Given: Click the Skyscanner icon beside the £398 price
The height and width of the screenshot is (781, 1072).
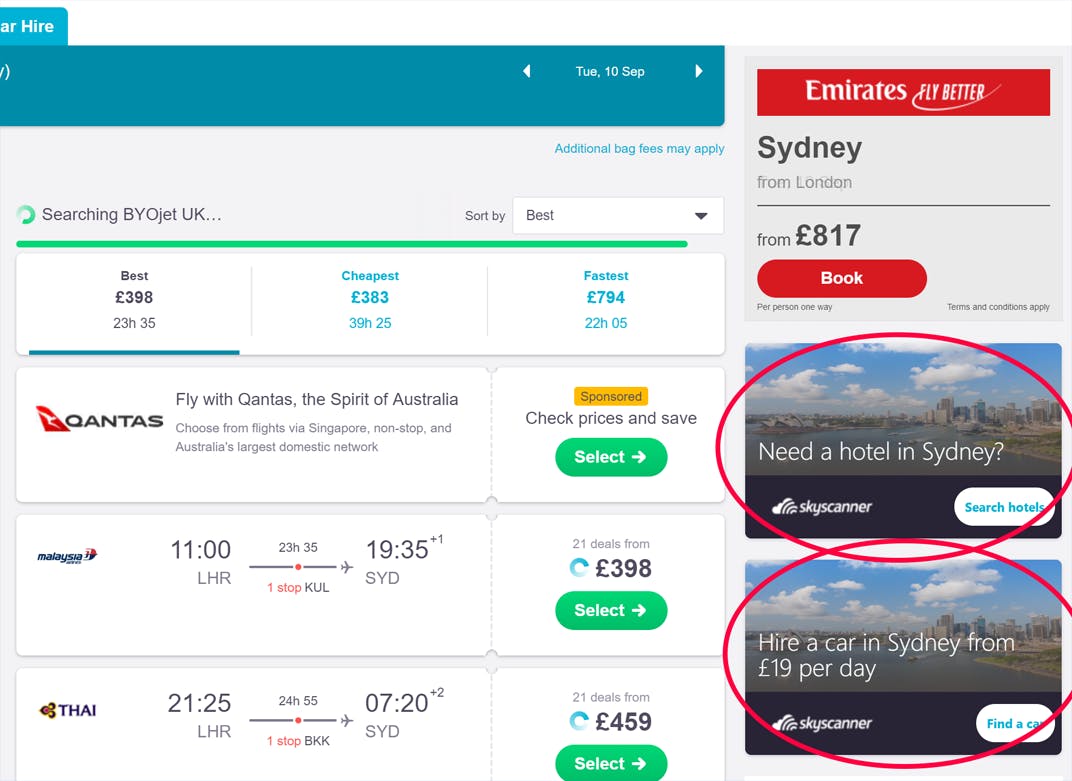Looking at the screenshot, I should coord(578,567).
